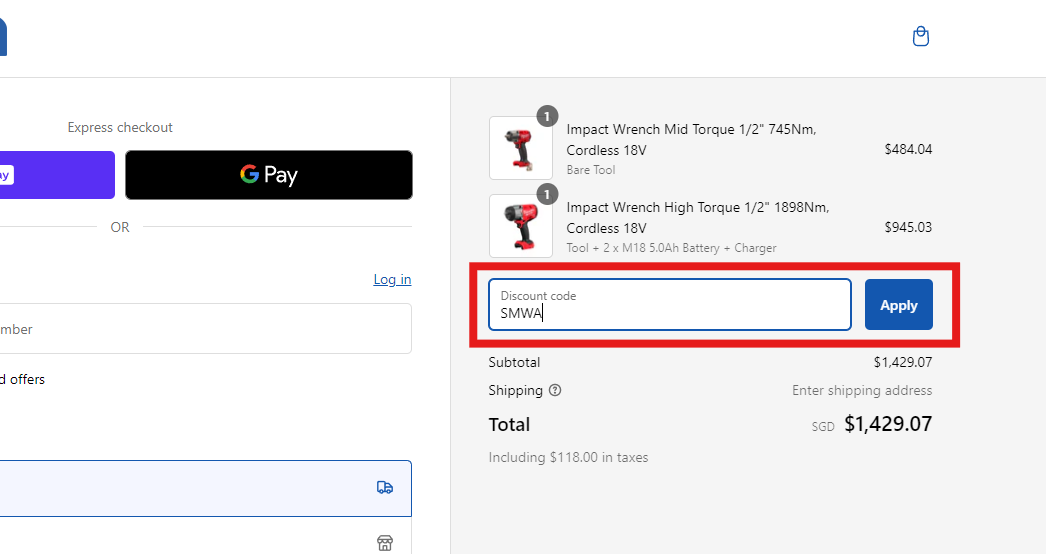Pay using Google Pay express checkout
Viewport: 1046px width, 554px height.
(269, 175)
